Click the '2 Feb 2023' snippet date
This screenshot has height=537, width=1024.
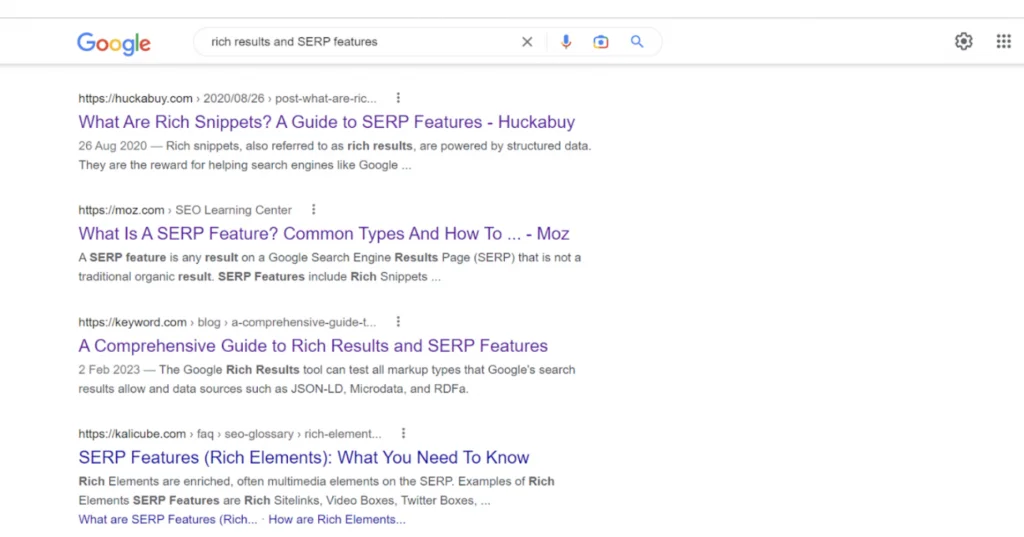[x=109, y=370]
